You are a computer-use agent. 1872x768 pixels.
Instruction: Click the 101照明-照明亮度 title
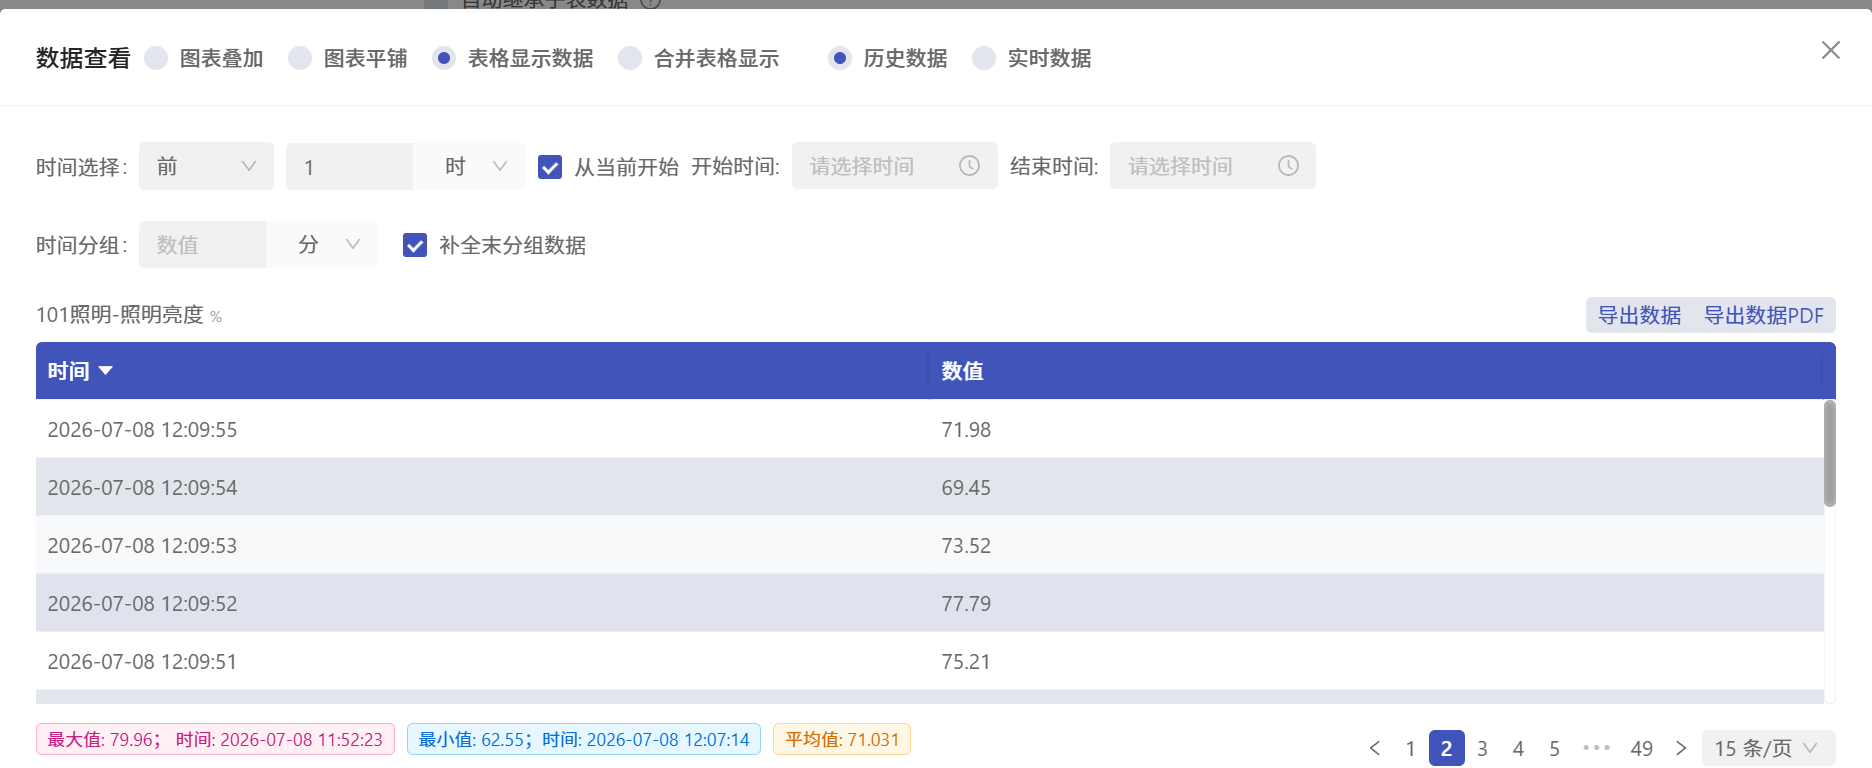(x=120, y=315)
